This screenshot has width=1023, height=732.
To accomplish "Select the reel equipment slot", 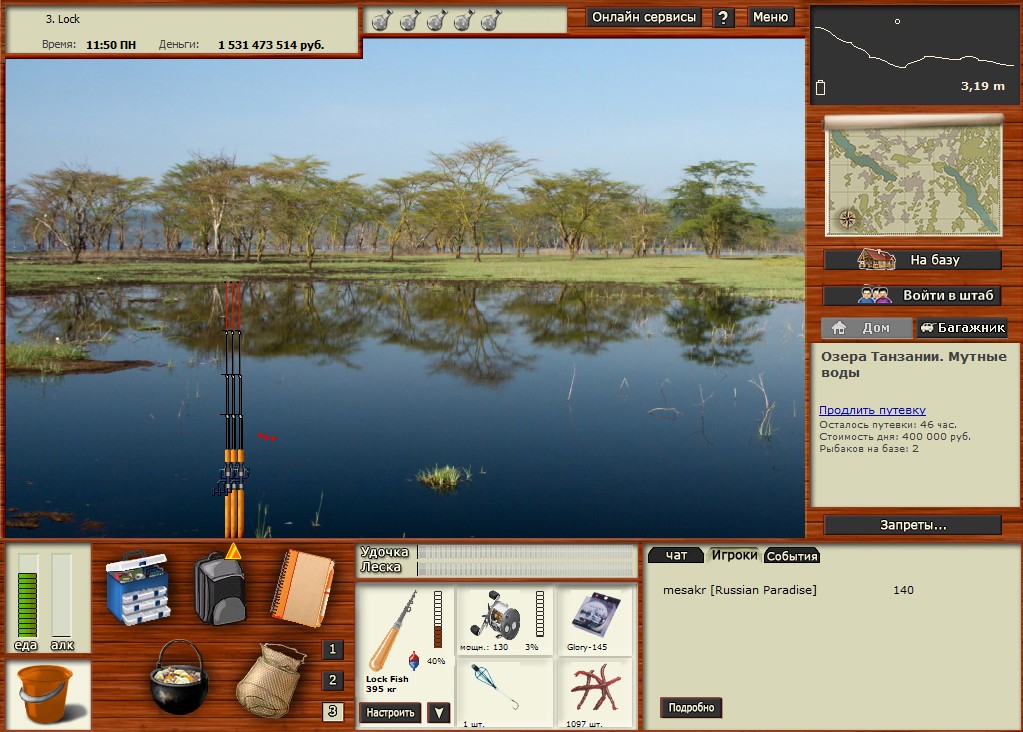I will coord(505,620).
